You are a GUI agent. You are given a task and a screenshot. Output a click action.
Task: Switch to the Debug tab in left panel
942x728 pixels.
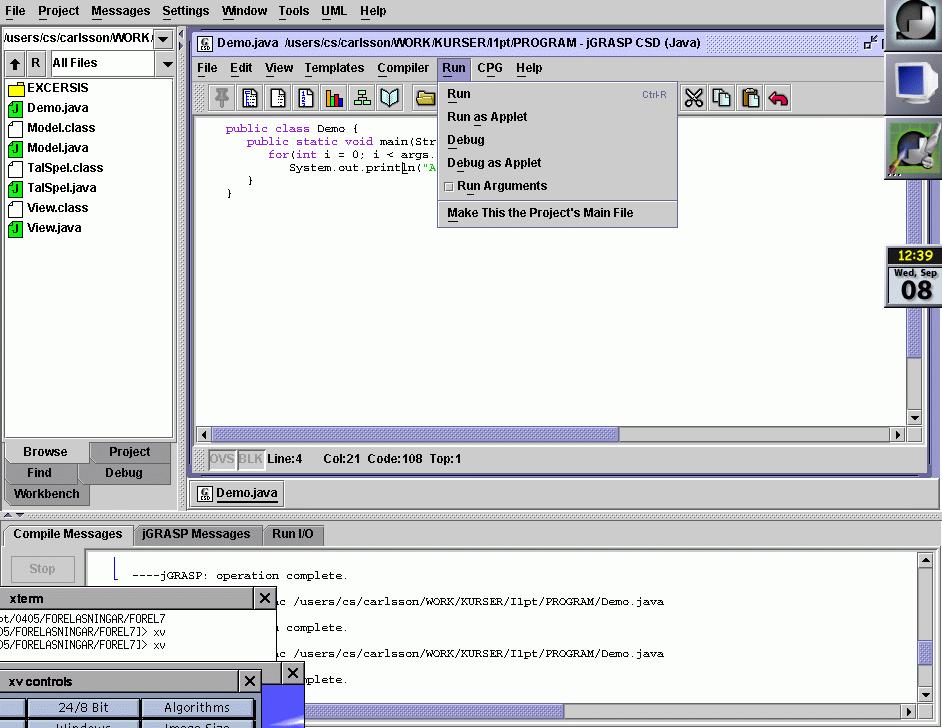click(x=124, y=473)
